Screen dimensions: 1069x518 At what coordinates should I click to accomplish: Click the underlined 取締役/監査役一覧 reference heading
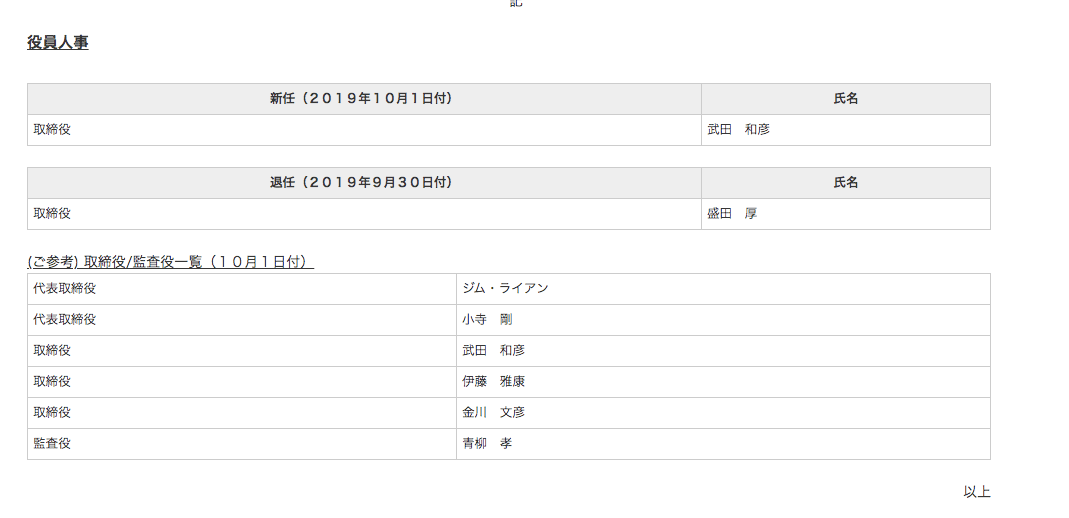pos(170,262)
